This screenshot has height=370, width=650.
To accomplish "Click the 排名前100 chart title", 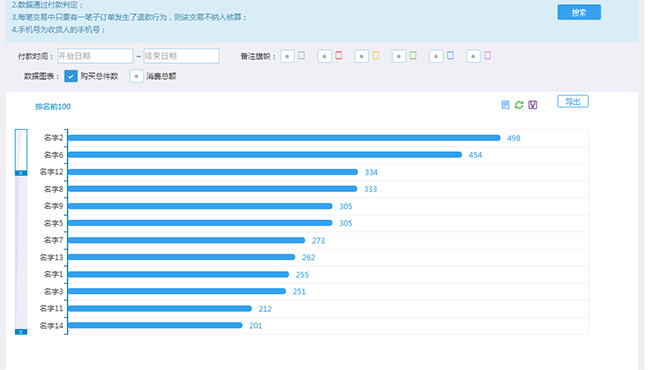I will pyautogui.click(x=53, y=106).
